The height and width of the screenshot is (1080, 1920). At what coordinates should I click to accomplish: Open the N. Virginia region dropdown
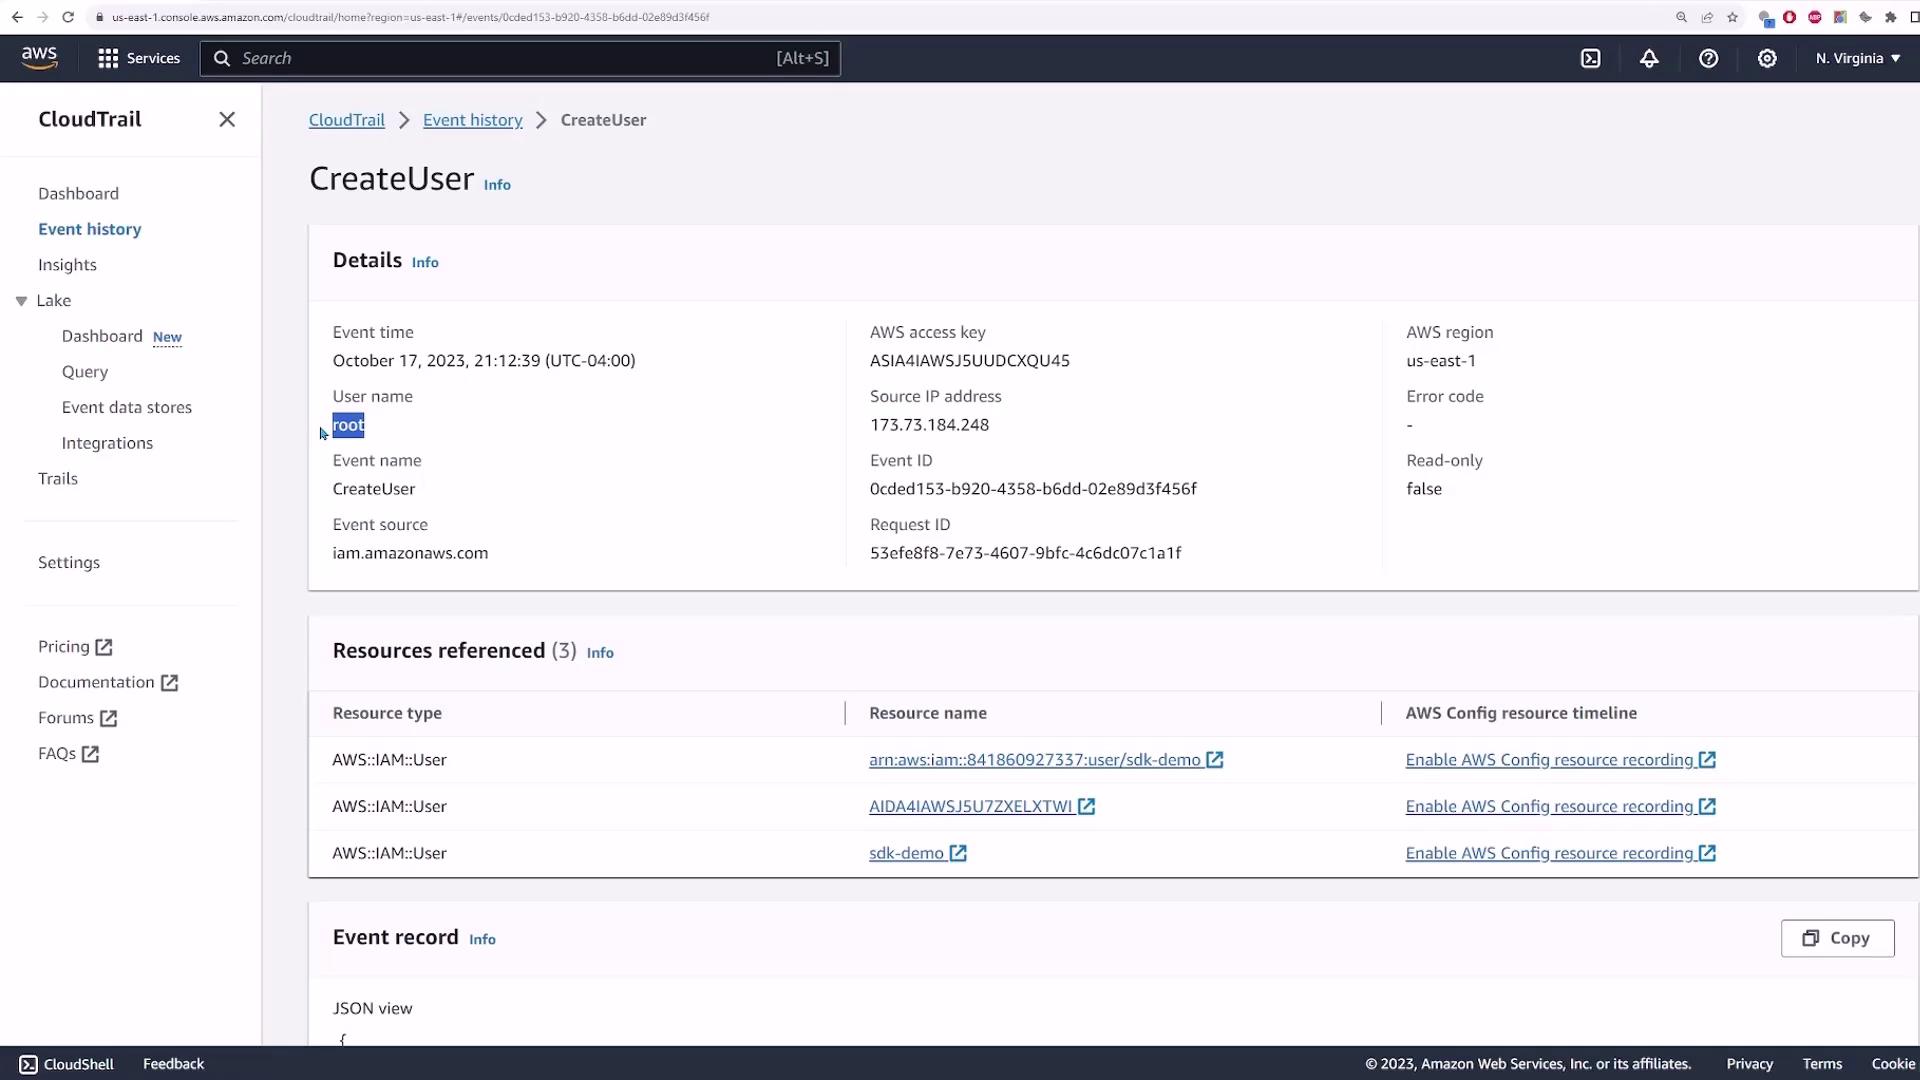coord(1857,59)
